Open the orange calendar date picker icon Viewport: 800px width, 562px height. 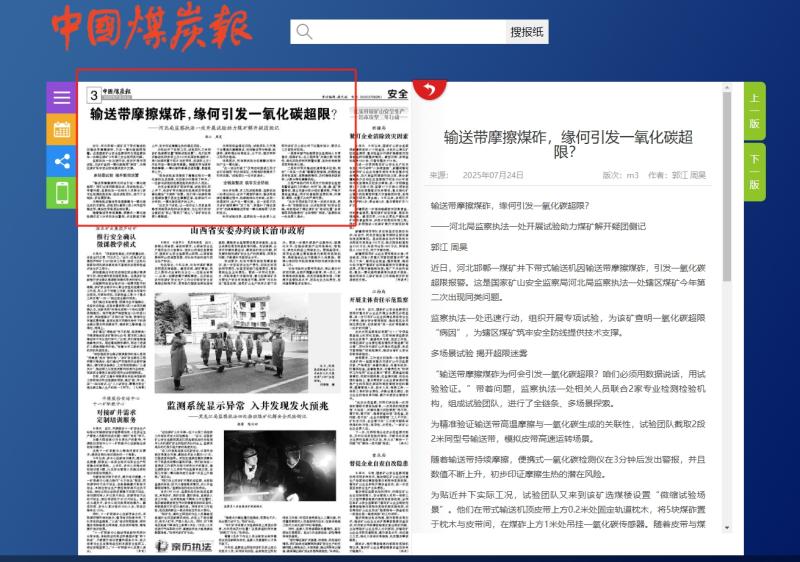62,129
